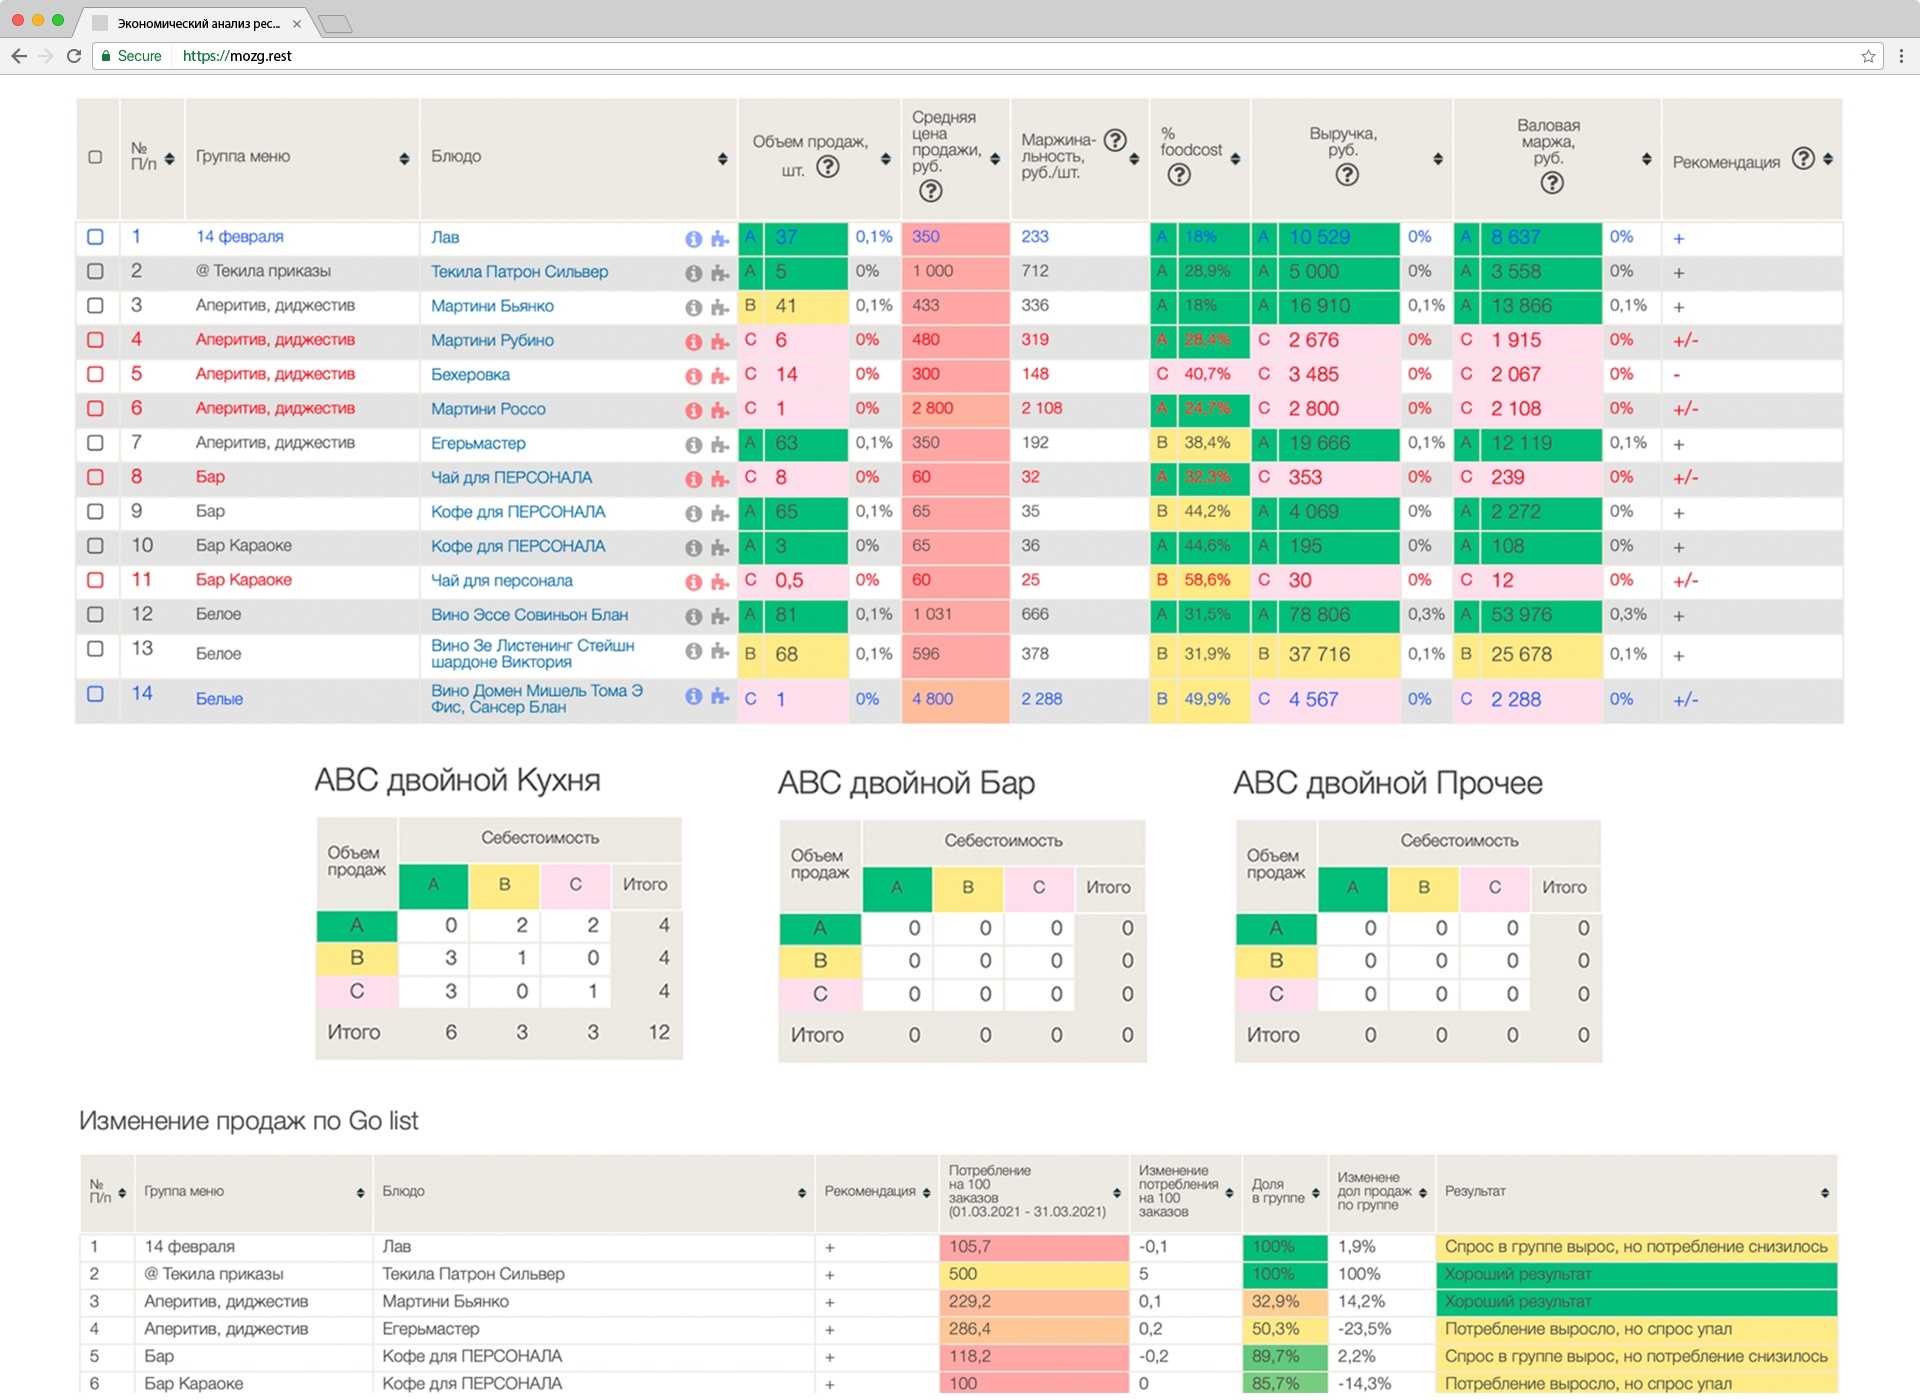1920x1400 pixels.
Task: Click red info icon for Бехеровка row
Action: pyautogui.click(x=693, y=376)
